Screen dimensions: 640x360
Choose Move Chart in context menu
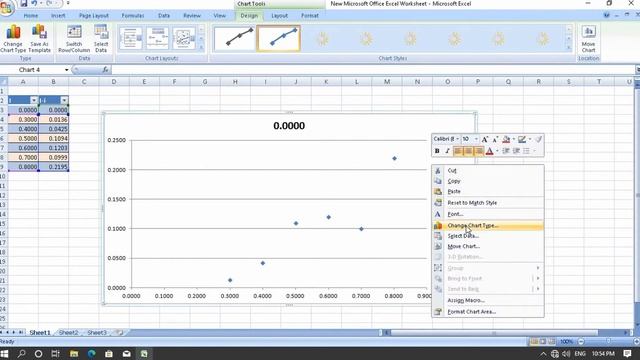pos(488,247)
